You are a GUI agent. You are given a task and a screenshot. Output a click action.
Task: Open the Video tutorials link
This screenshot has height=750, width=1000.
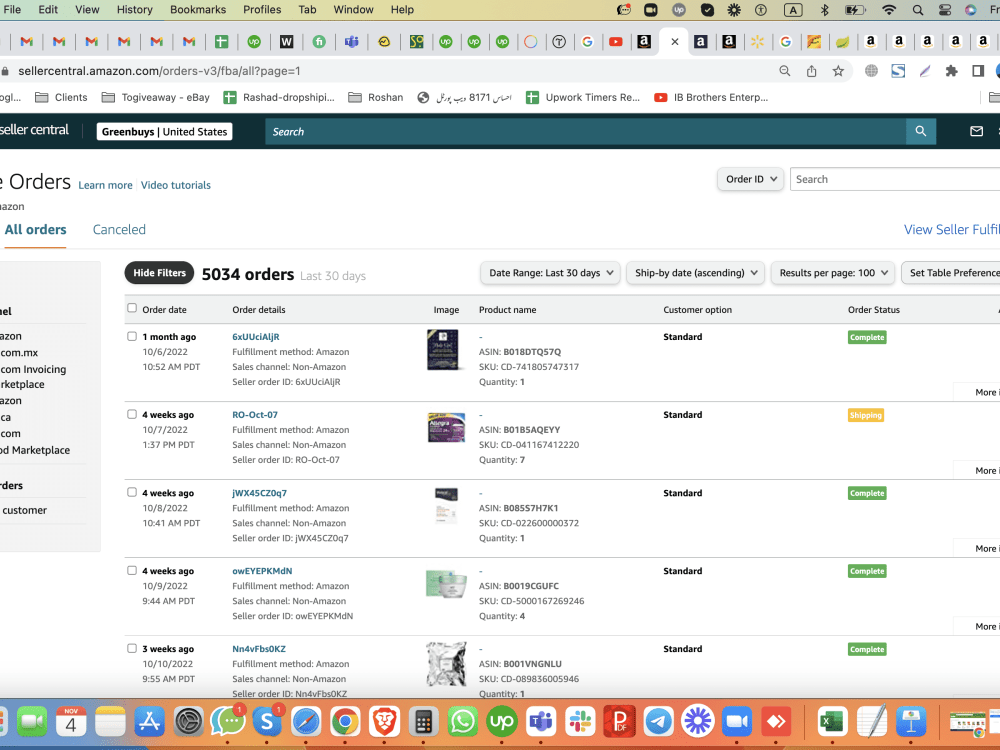click(175, 185)
